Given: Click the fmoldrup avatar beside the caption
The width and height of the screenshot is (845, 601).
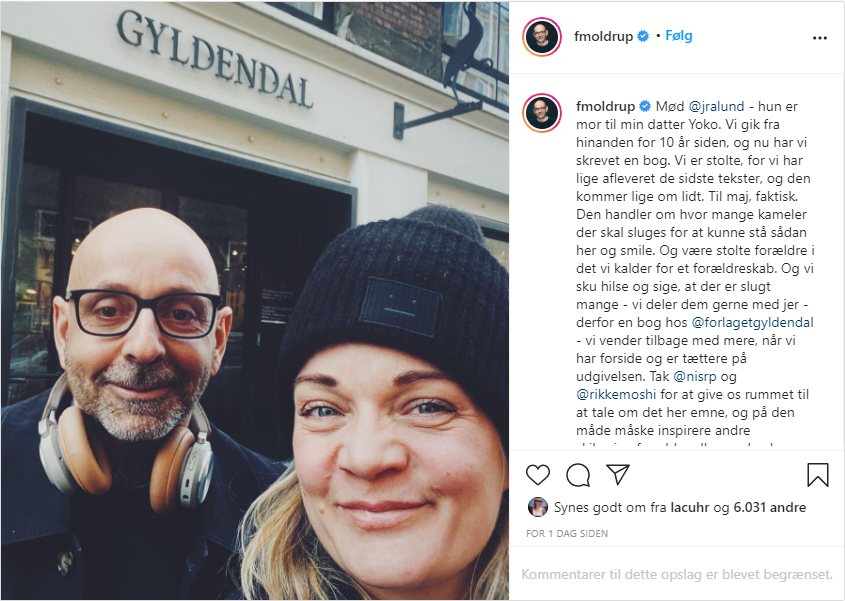Looking at the screenshot, I should coord(542,113).
